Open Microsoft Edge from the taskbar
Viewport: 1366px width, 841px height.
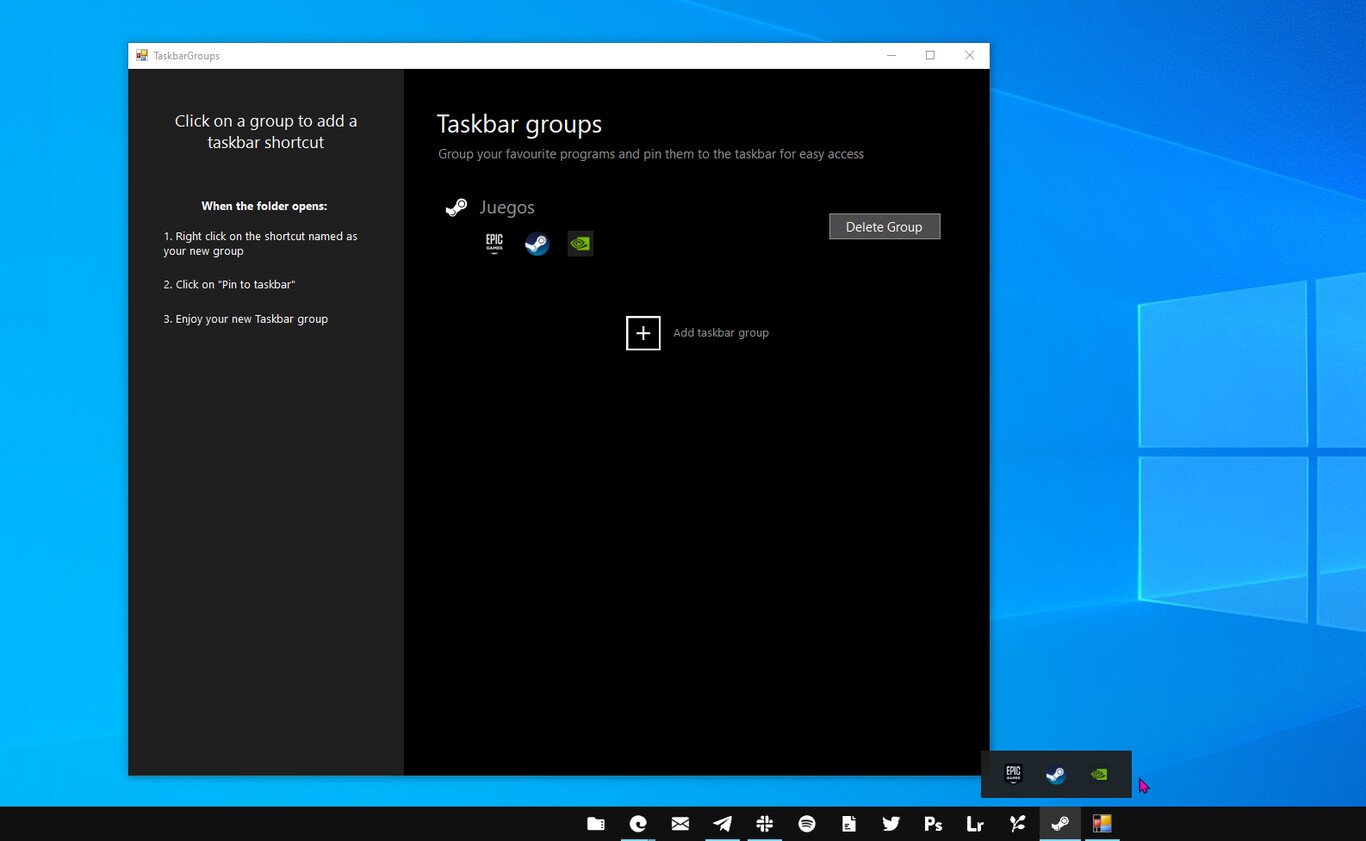pyautogui.click(x=638, y=824)
